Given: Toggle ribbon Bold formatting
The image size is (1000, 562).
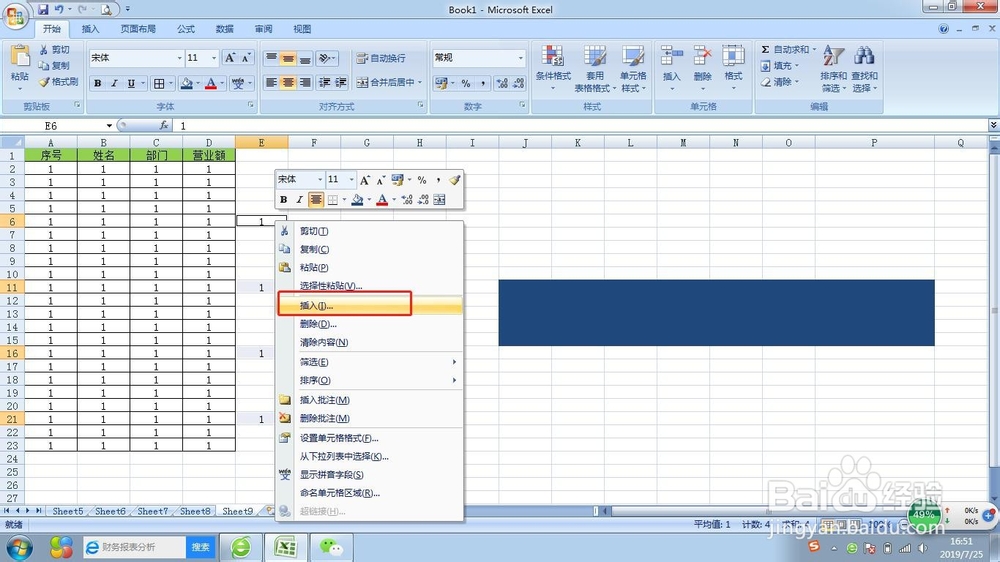Looking at the screenshot, I should point(98,83).
